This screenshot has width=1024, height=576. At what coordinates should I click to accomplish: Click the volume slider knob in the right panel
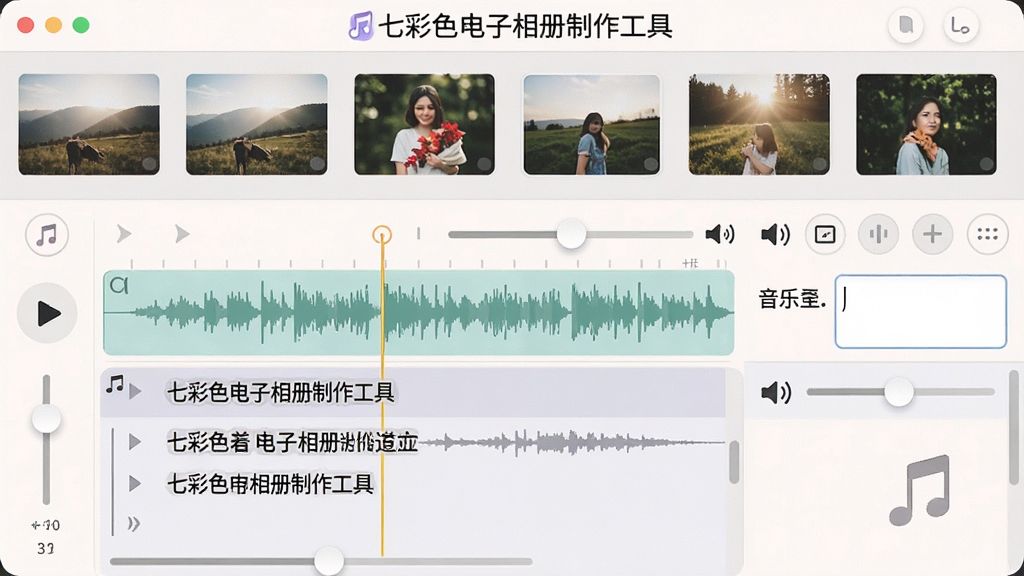point(899,392)
